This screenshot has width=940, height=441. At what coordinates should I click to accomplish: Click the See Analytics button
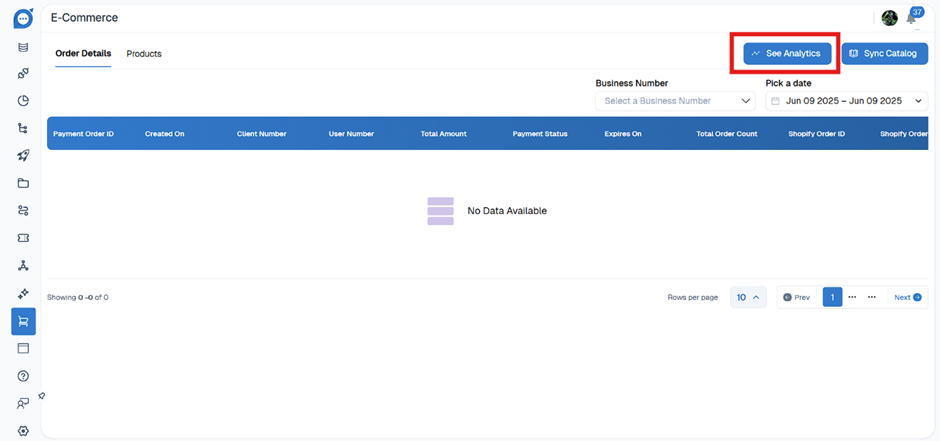tap(787, 53)
